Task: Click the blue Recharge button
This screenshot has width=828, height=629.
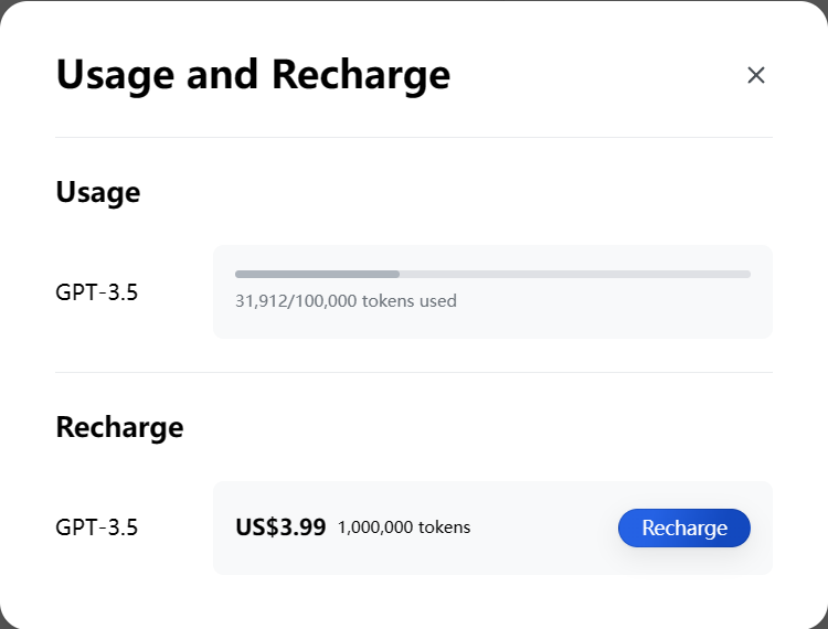Action: pyautogui.click(x=684, y=528)
